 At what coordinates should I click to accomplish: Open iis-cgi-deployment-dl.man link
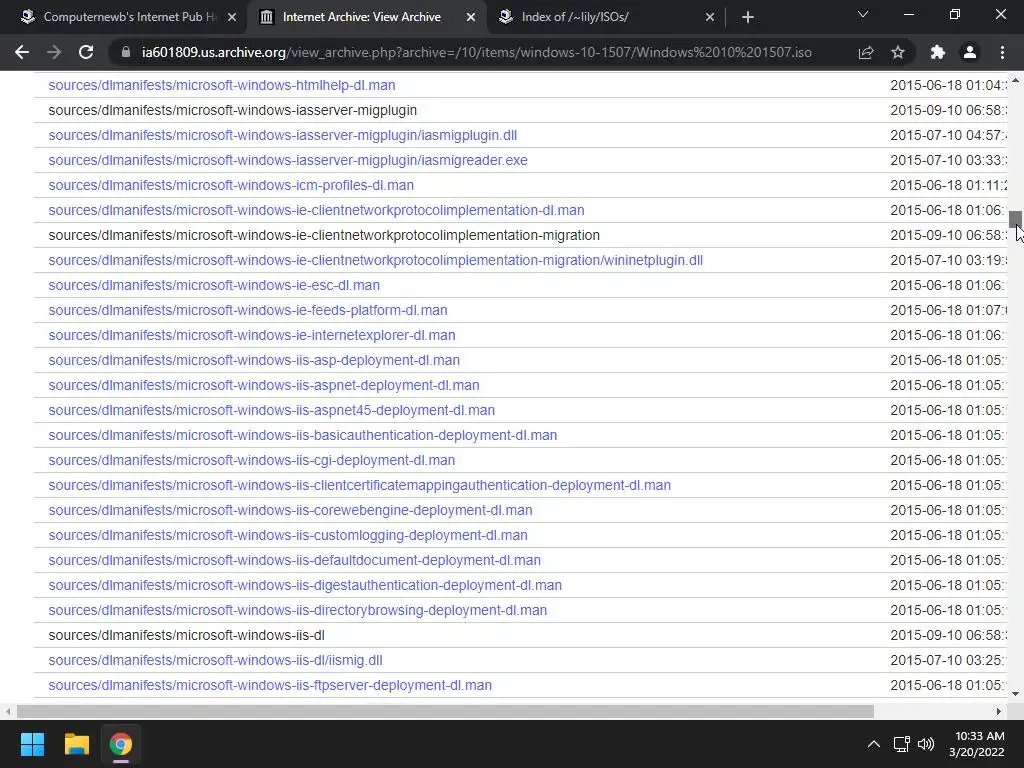click(251, 460)
